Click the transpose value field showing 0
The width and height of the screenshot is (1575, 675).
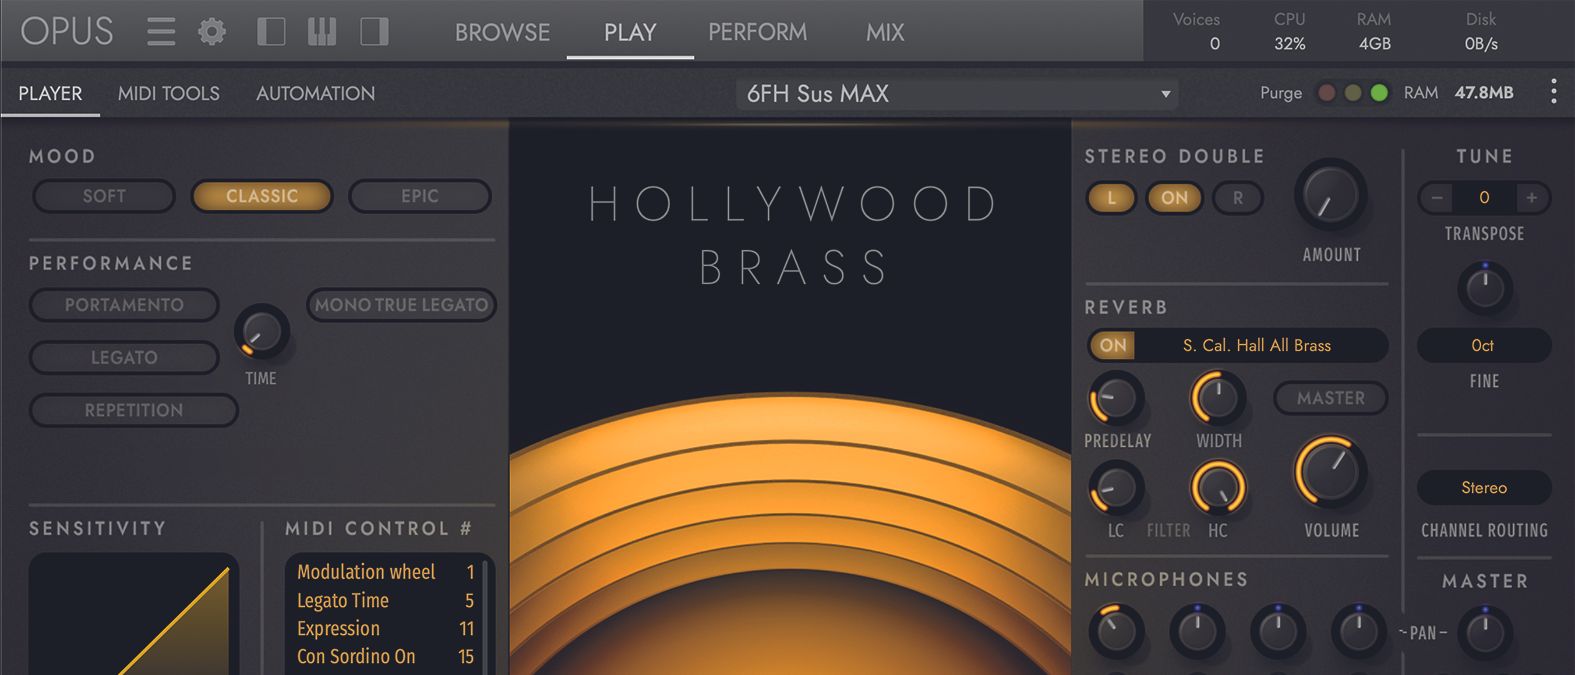[1484, 197]
